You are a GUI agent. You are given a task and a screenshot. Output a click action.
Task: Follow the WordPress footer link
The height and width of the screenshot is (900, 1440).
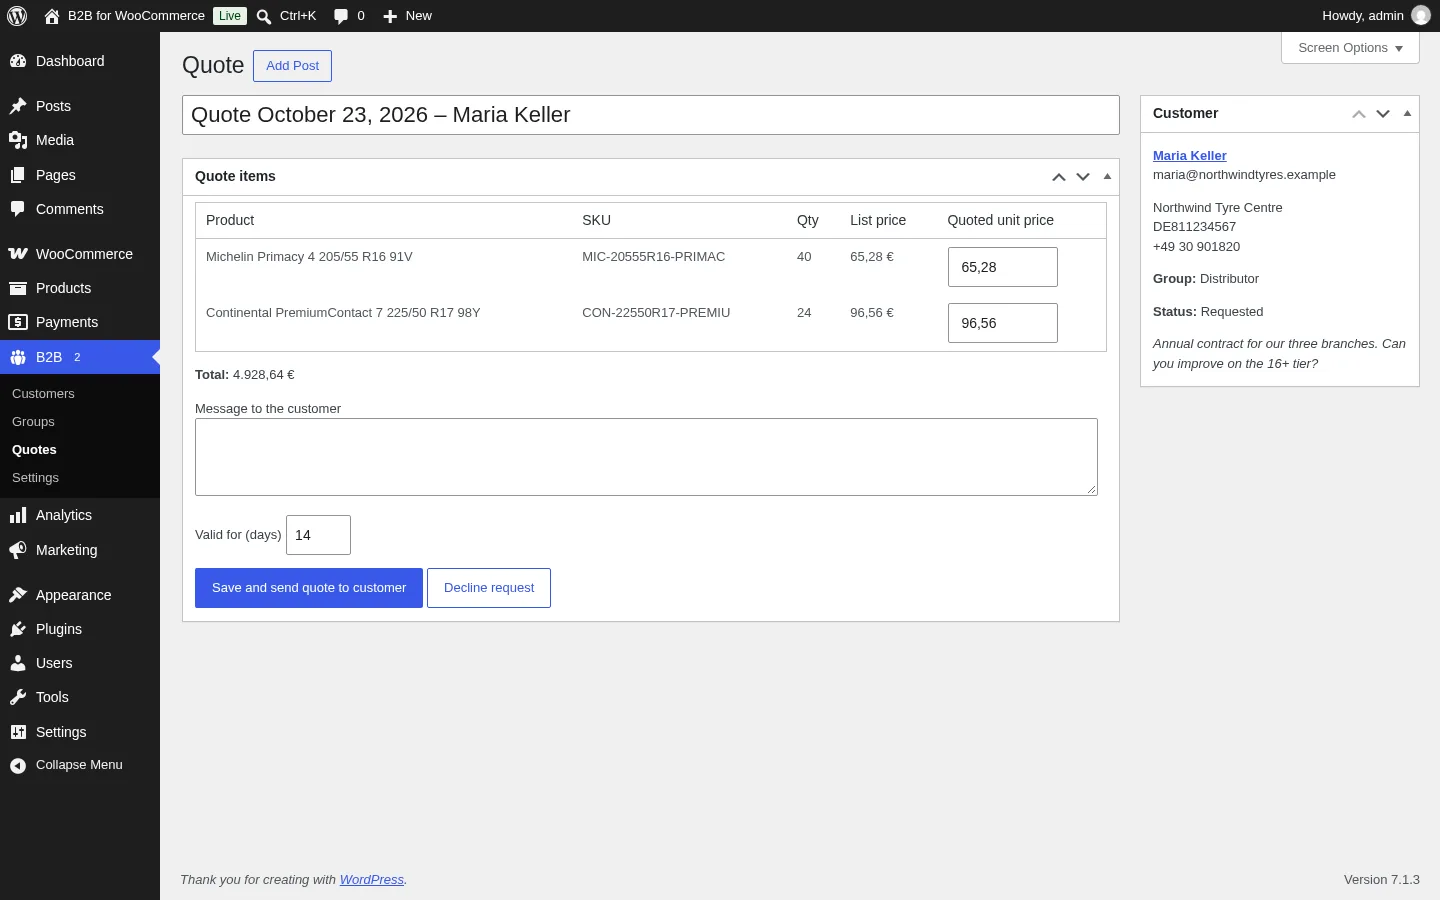[x=372, y=880]
